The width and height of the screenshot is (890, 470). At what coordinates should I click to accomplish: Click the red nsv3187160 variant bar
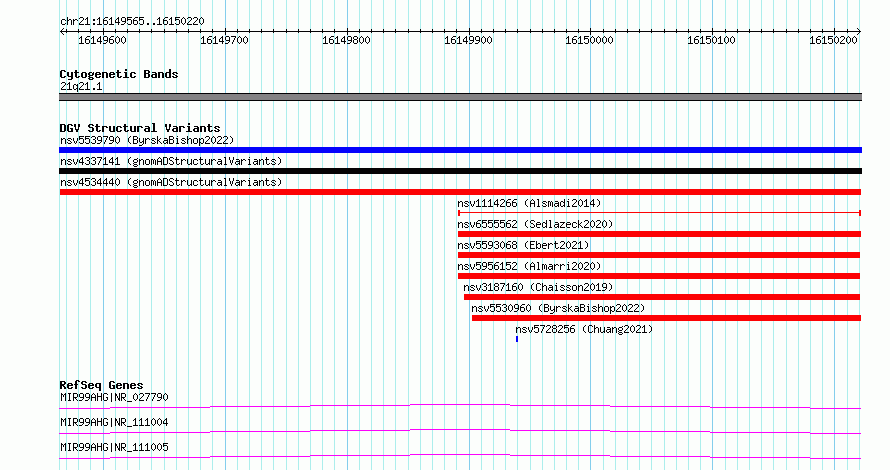tap(662, 297)
